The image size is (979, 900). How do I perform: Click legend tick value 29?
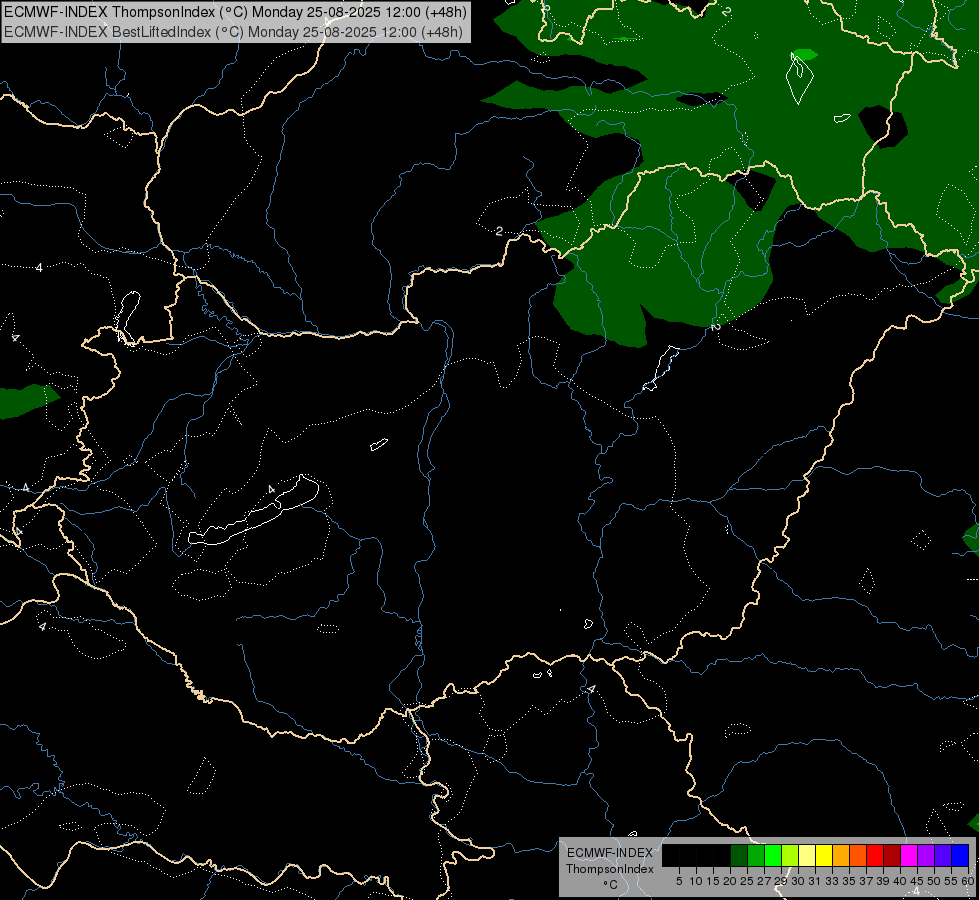(781, 881)
